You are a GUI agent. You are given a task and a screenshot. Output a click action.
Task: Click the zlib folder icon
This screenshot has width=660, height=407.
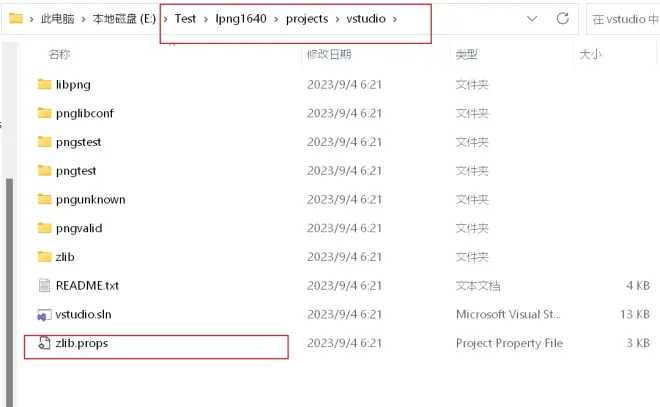click(x=44, y=256)
